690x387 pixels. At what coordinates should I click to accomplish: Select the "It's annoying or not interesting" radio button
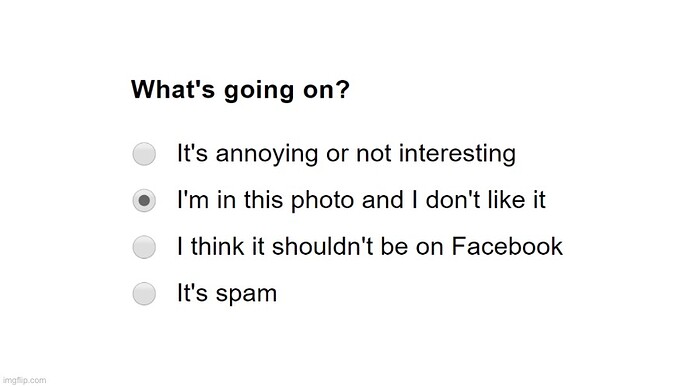pos(144,154)
